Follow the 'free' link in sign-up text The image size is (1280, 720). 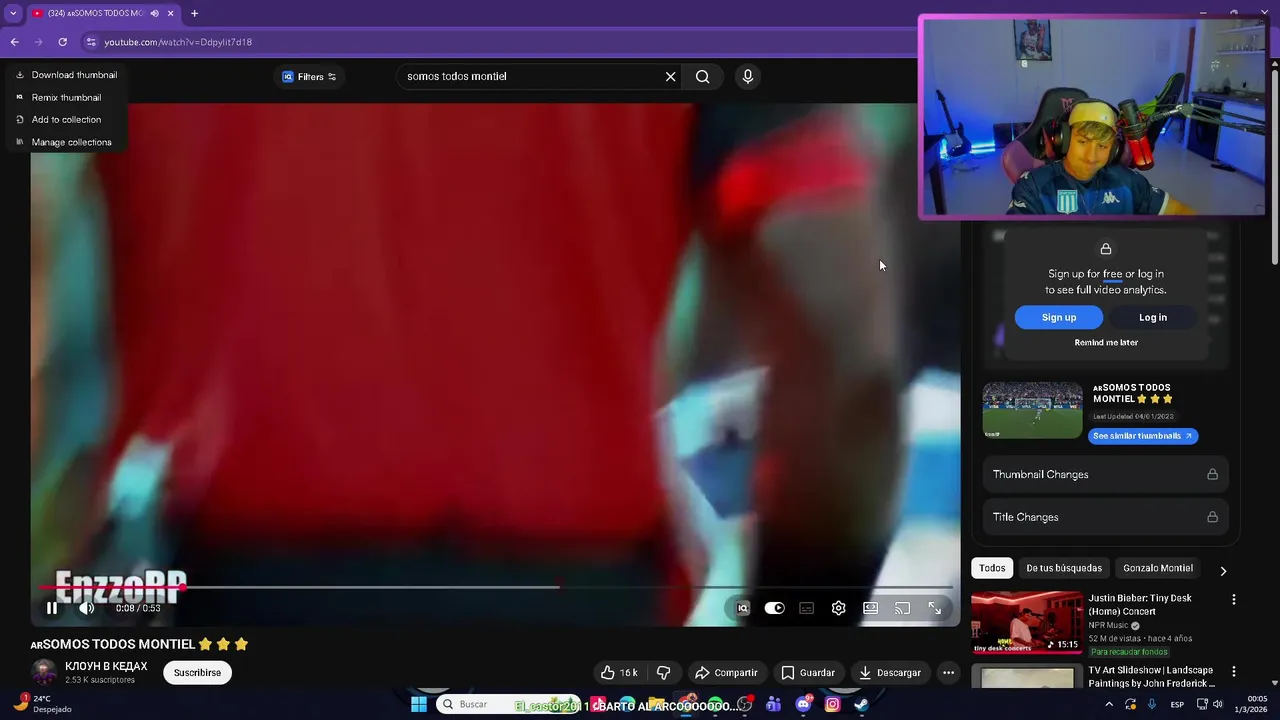(1112, 274)
